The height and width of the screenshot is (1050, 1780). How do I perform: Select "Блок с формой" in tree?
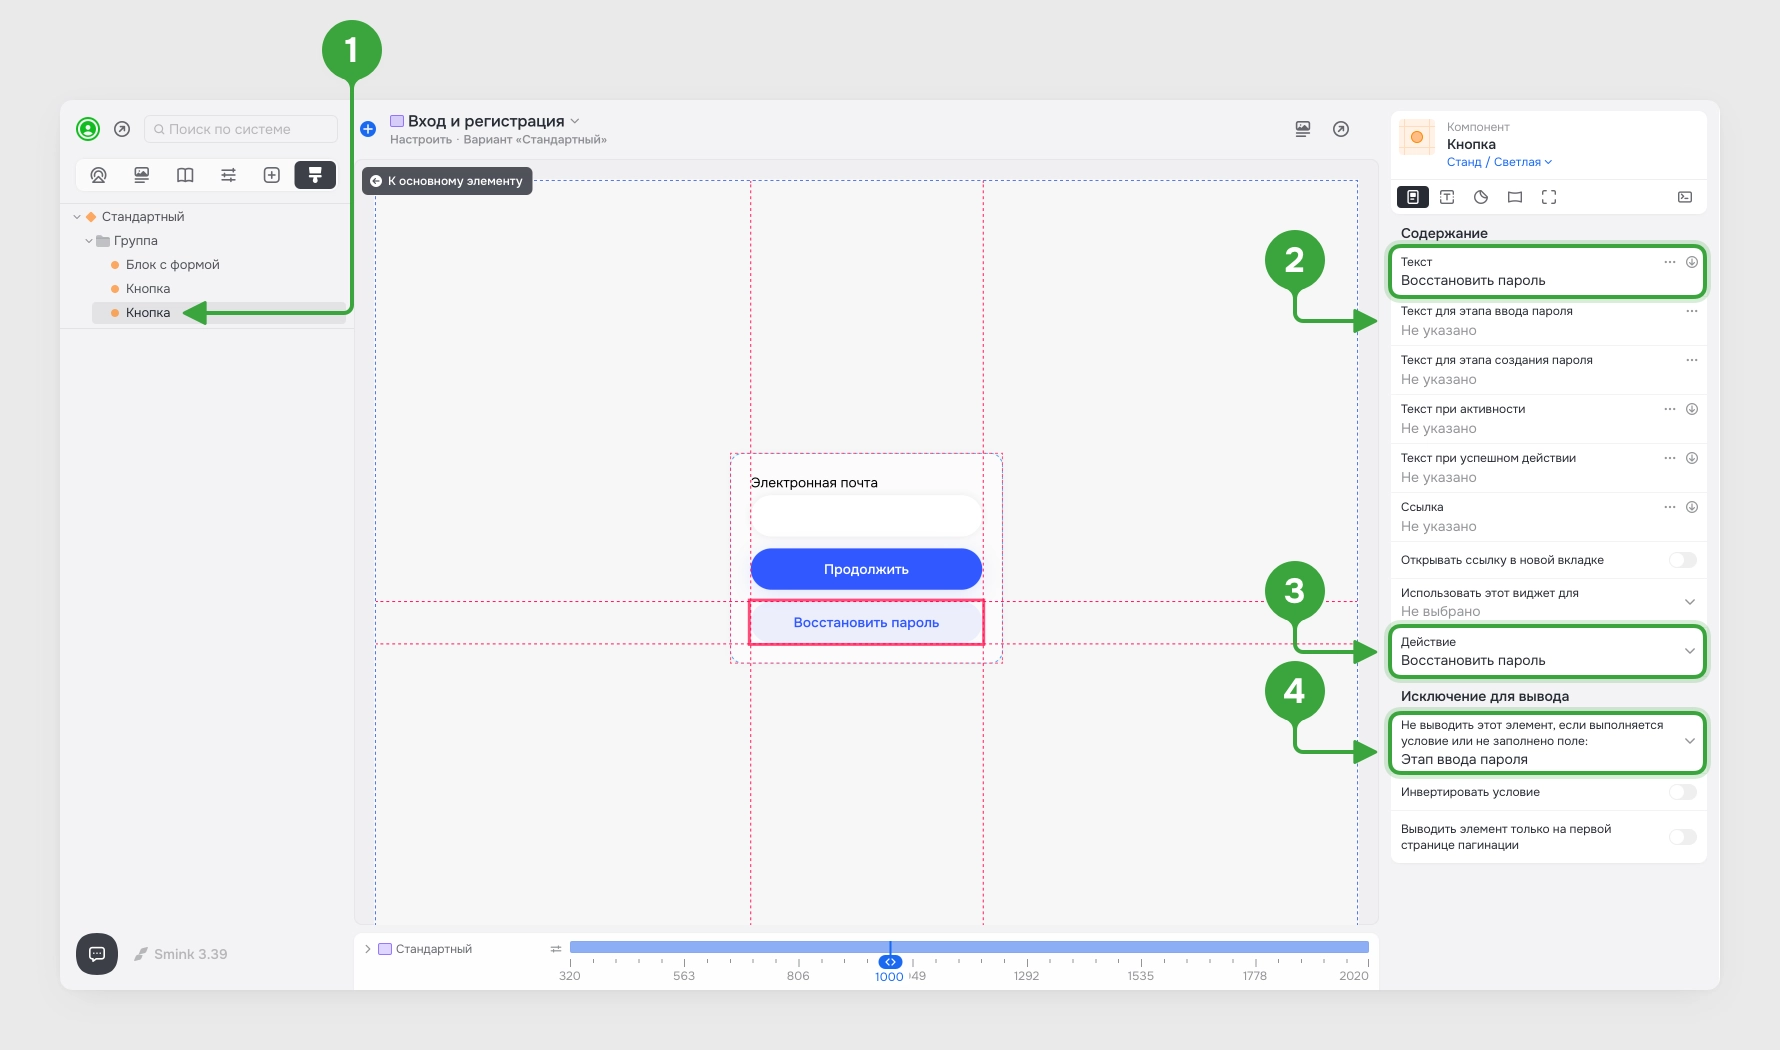[x=172, y=265]
